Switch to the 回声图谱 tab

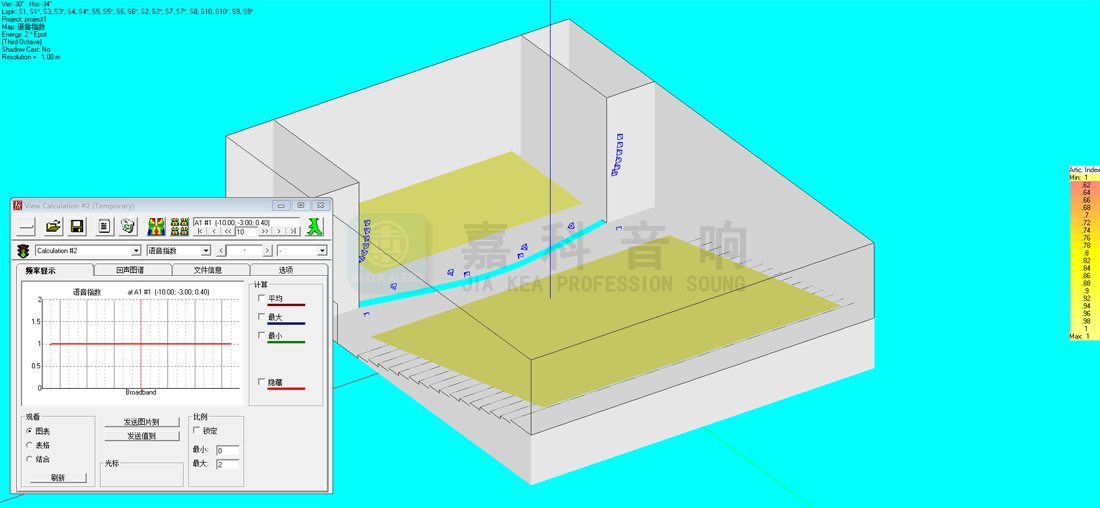coord(130,270)
